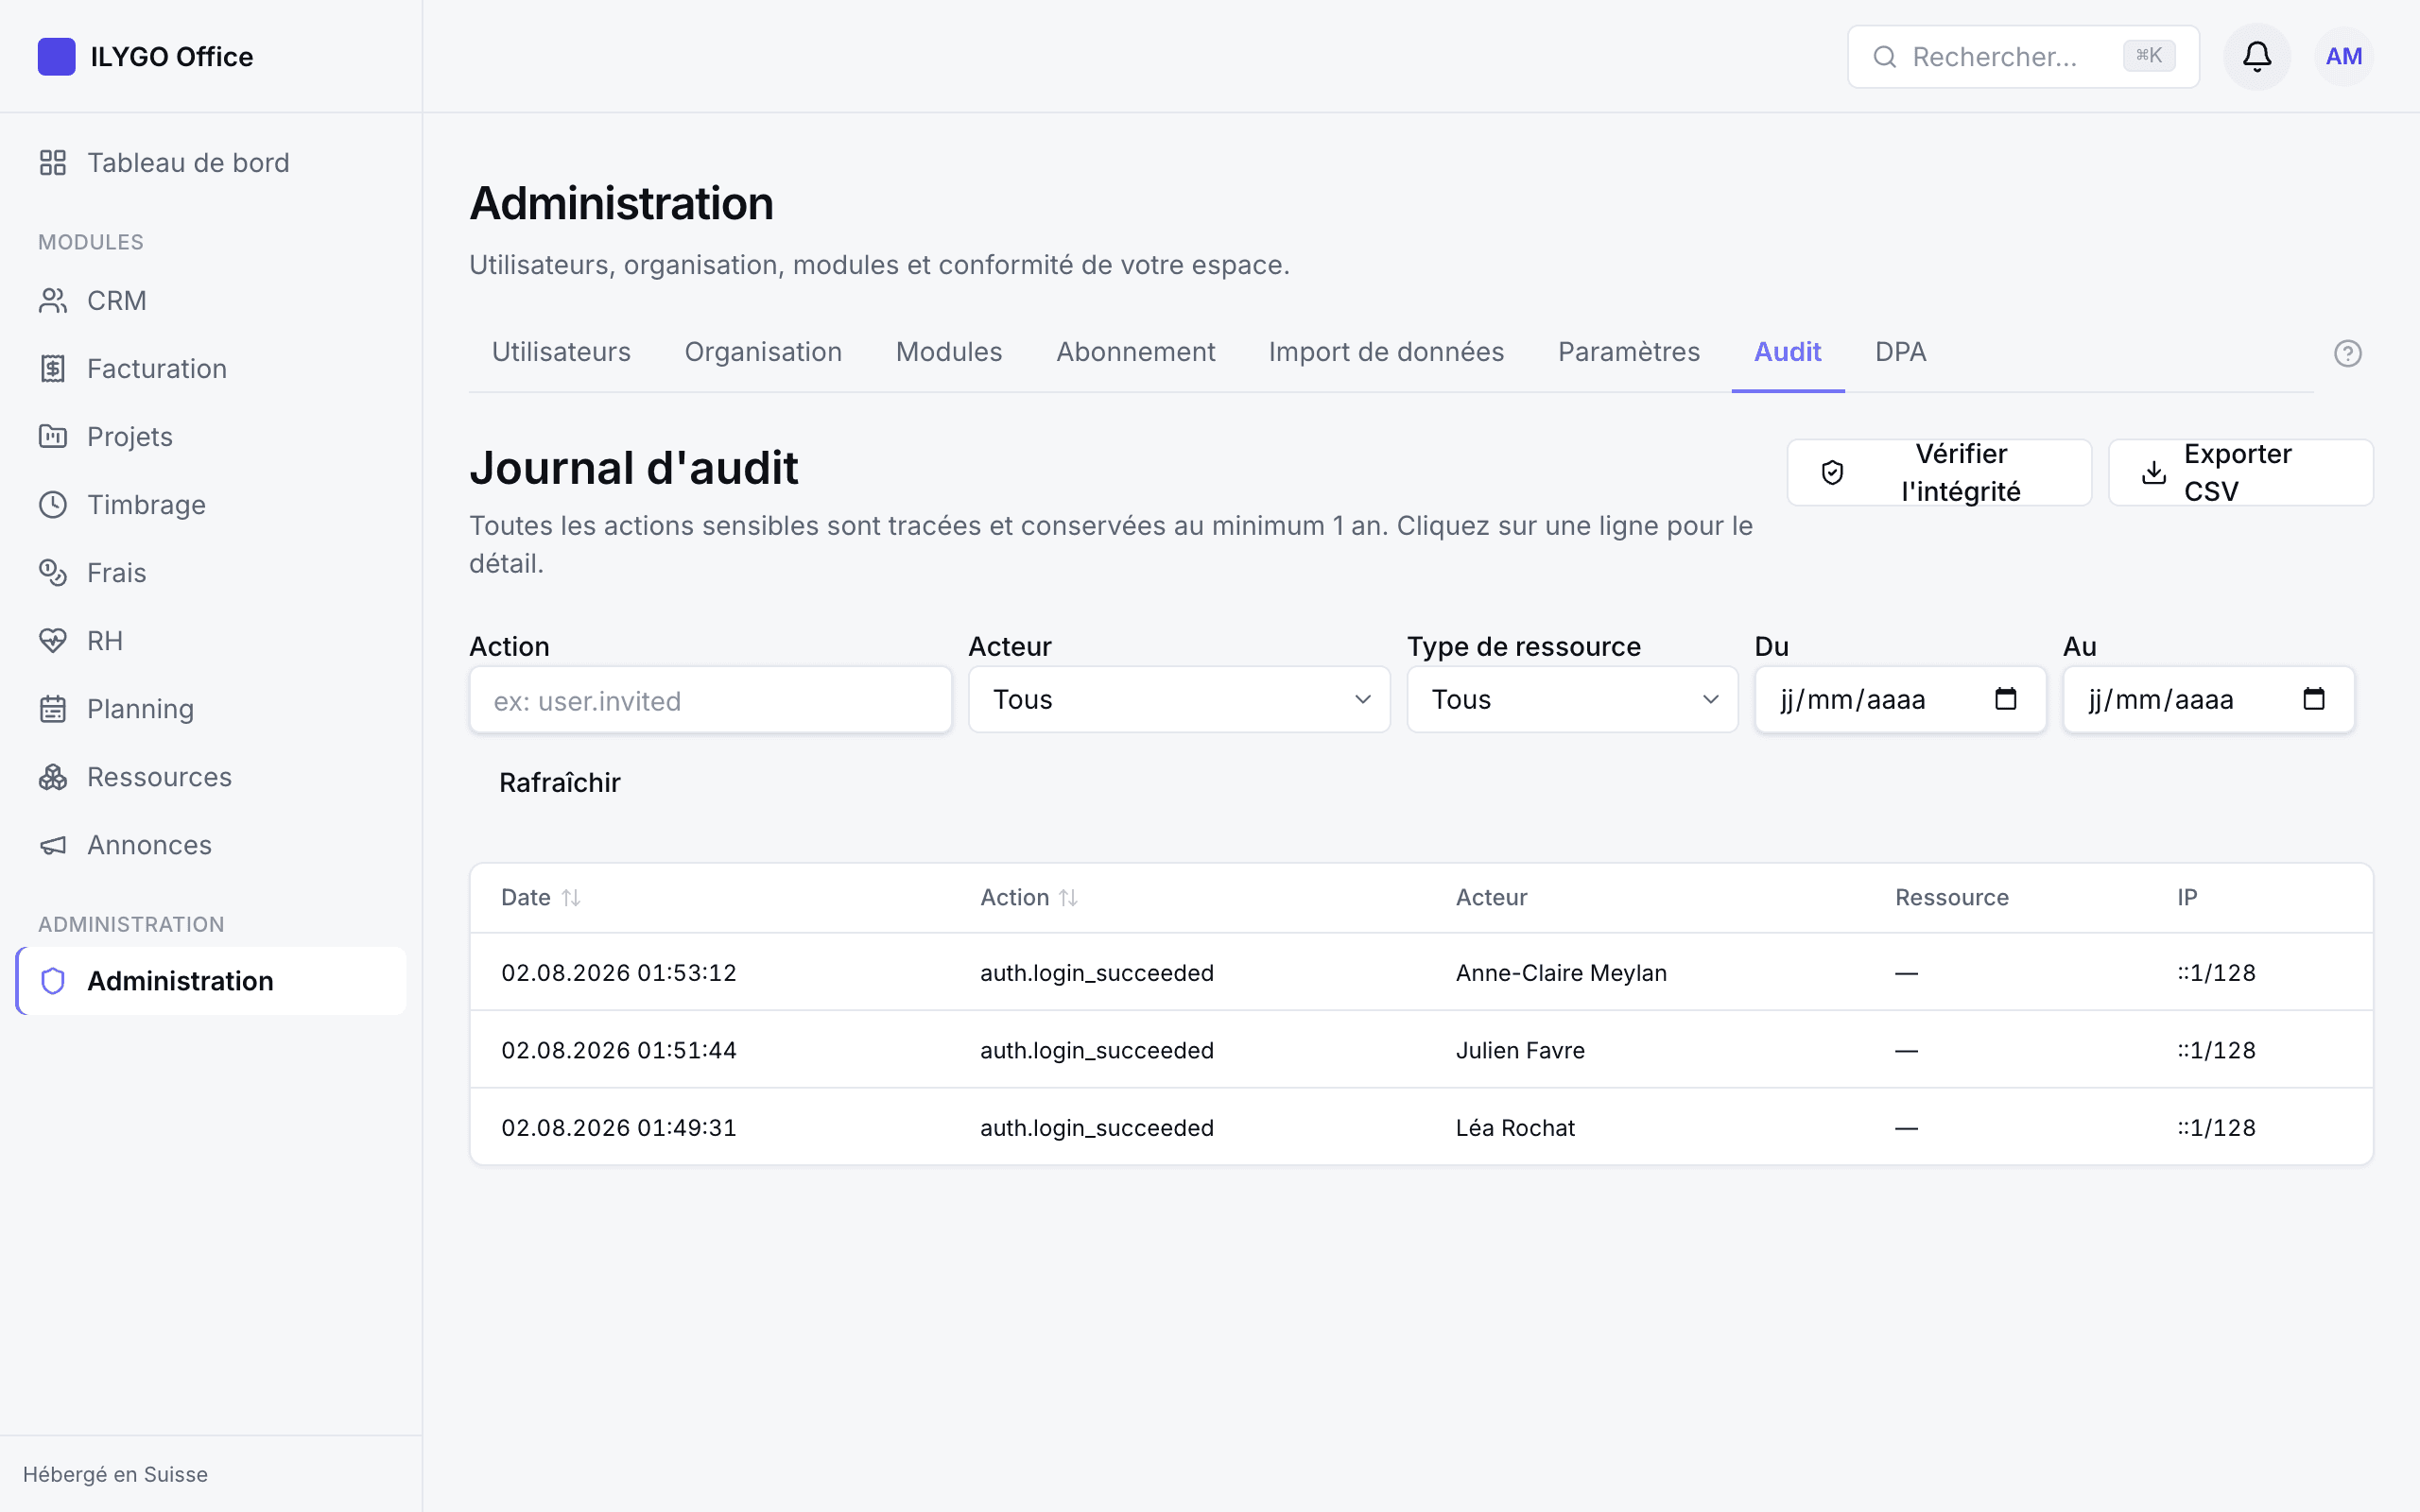
Task: Click date 02.08.2026 01:51:44
Action: point(618,1049)
